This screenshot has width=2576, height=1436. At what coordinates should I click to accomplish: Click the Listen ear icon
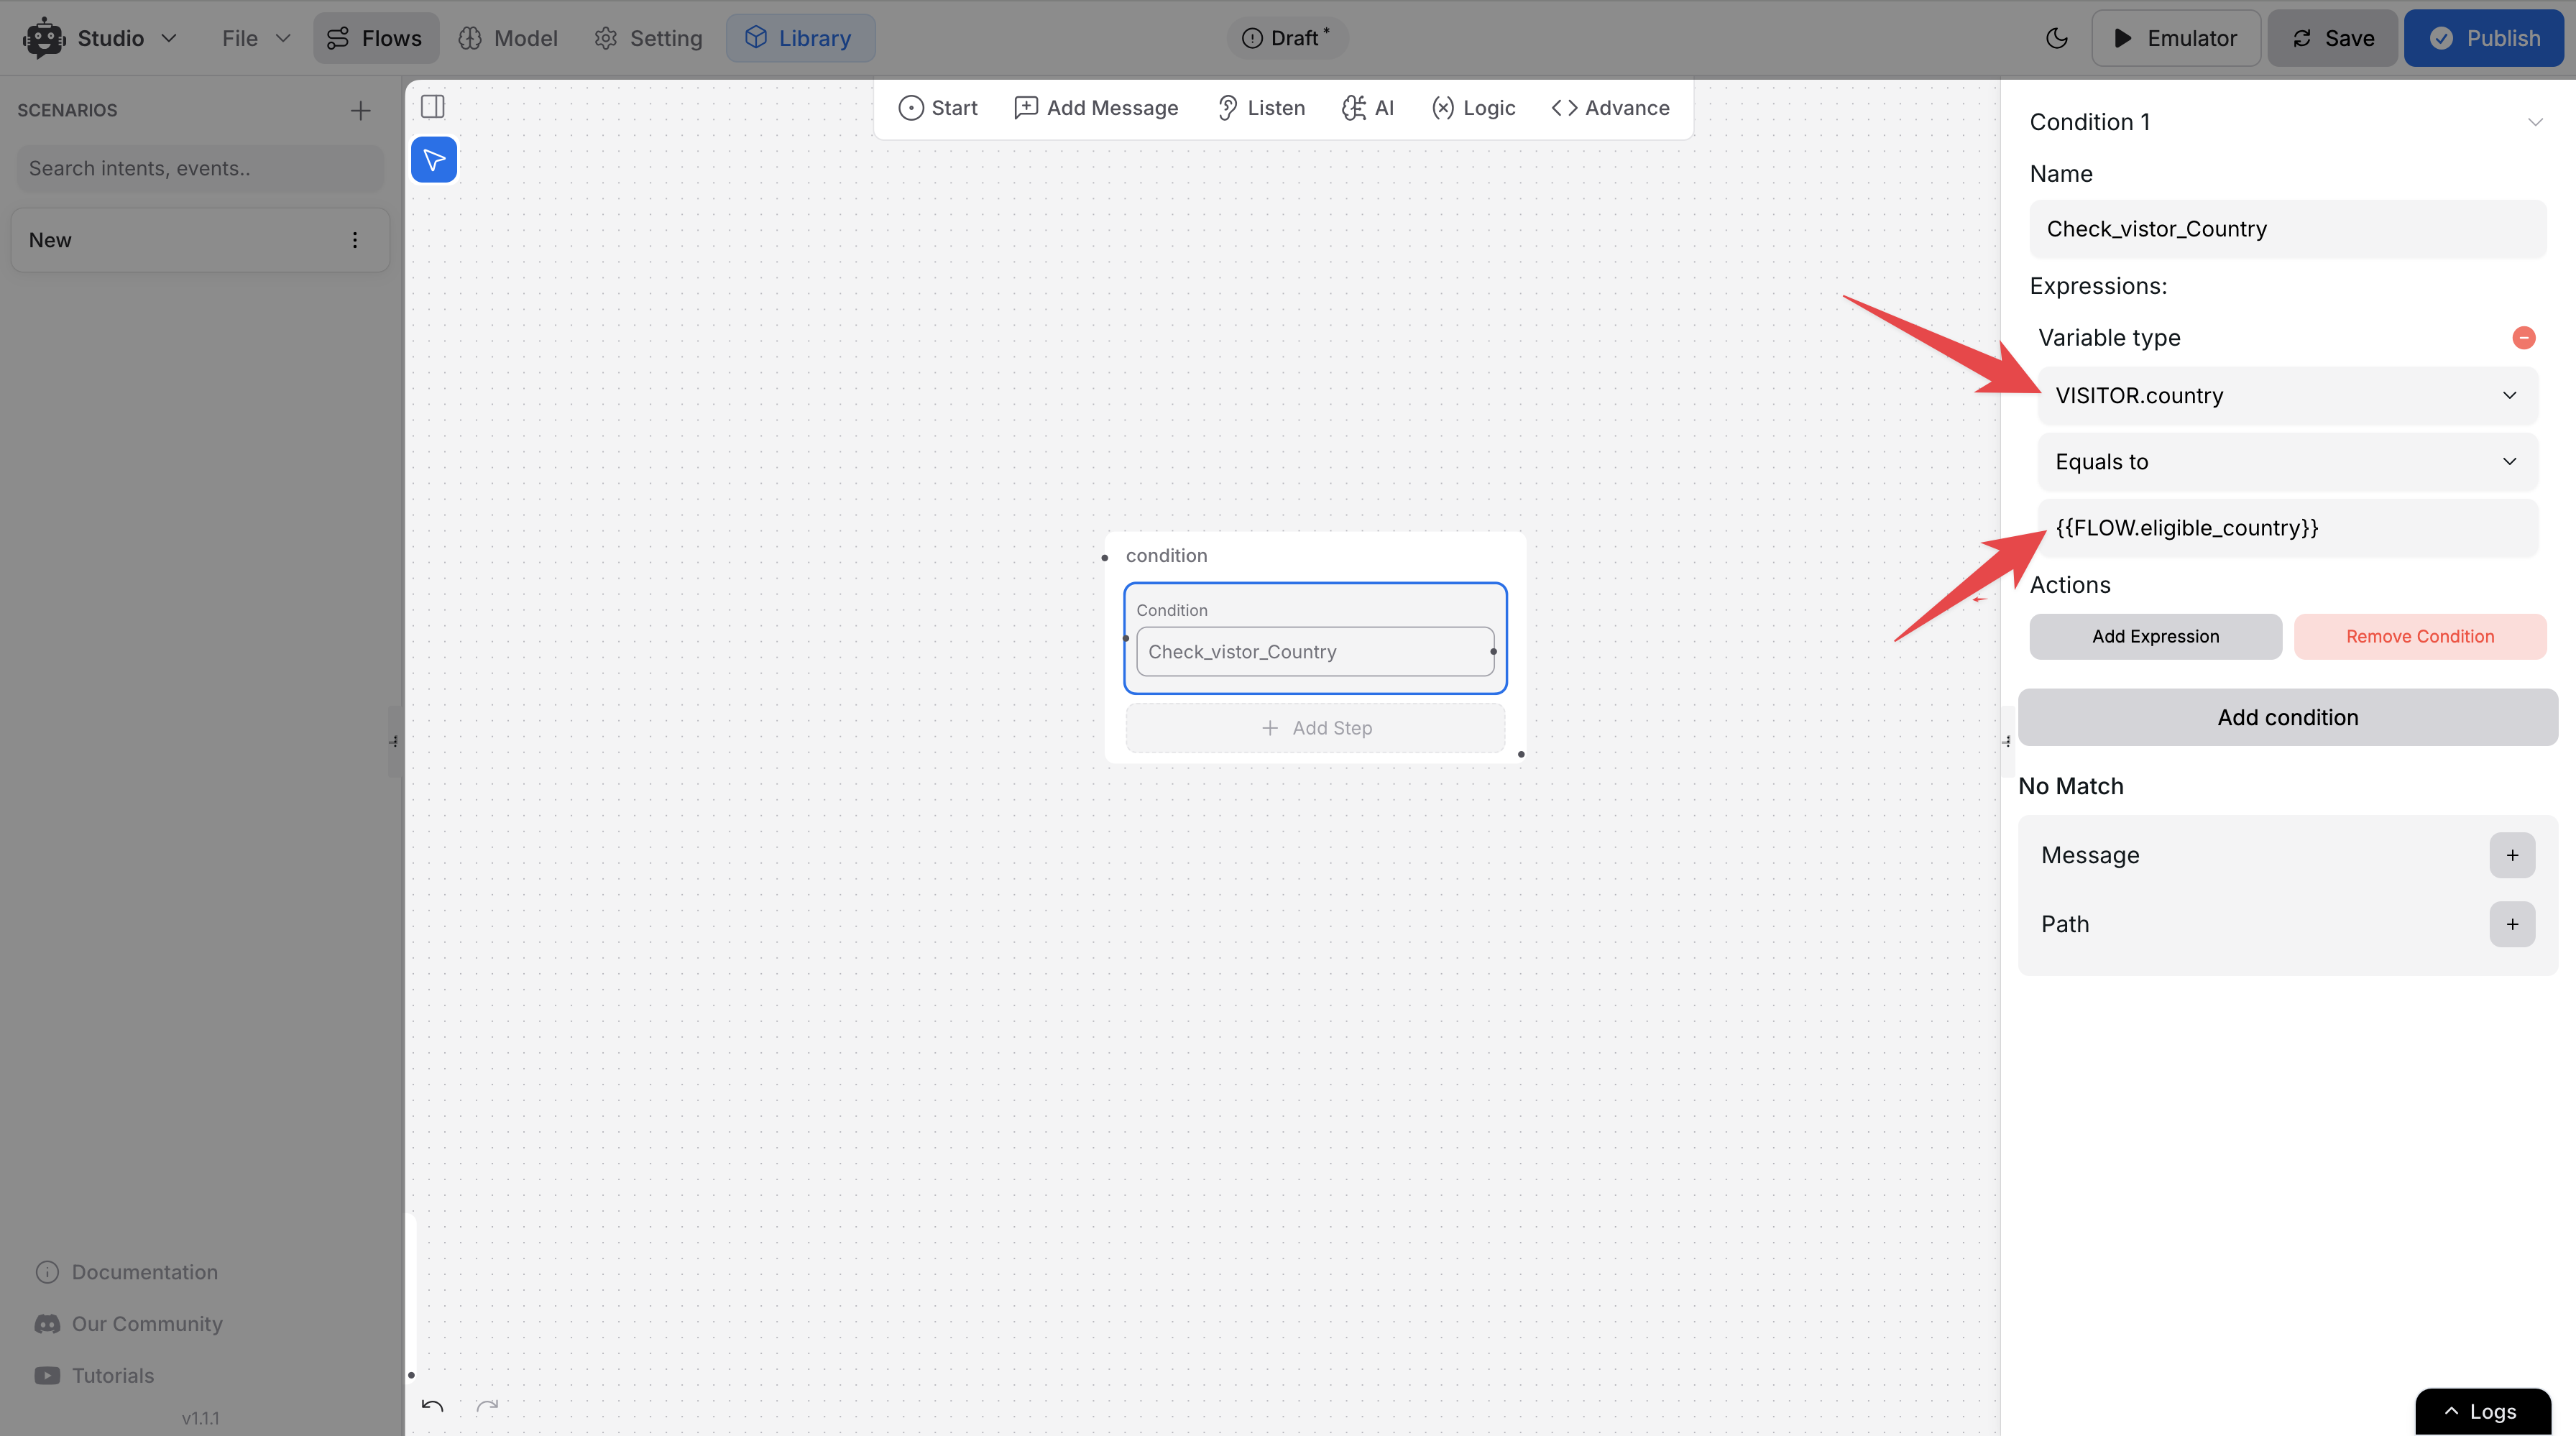pos(1228,108)
